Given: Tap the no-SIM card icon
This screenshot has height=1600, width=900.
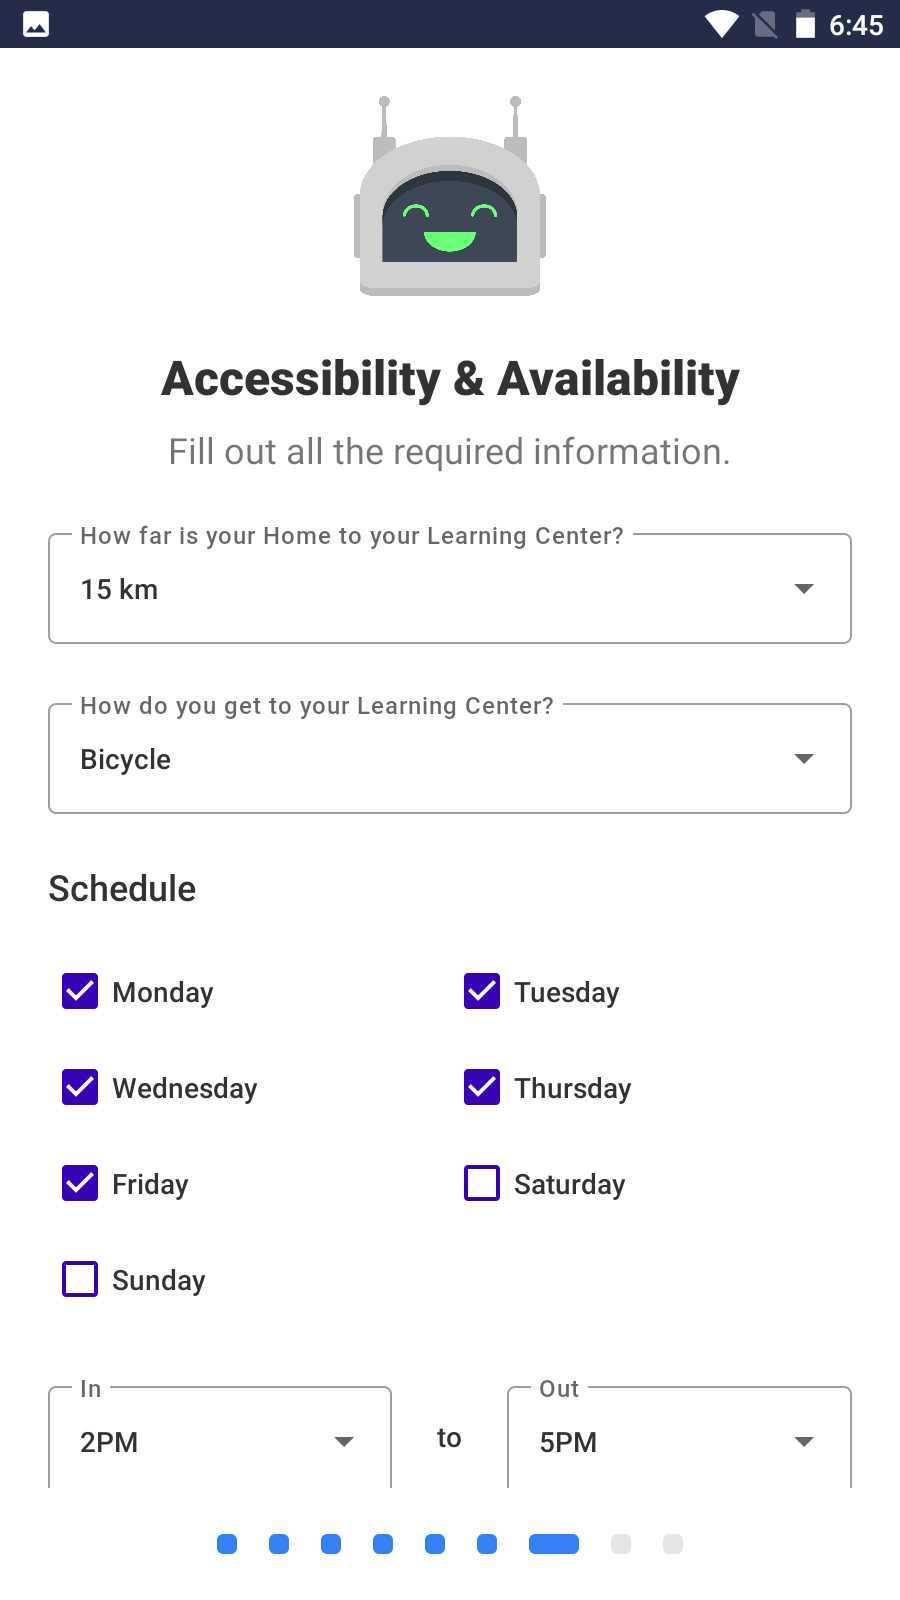Looking at the screenshot, I should click(x=765, y=24).
